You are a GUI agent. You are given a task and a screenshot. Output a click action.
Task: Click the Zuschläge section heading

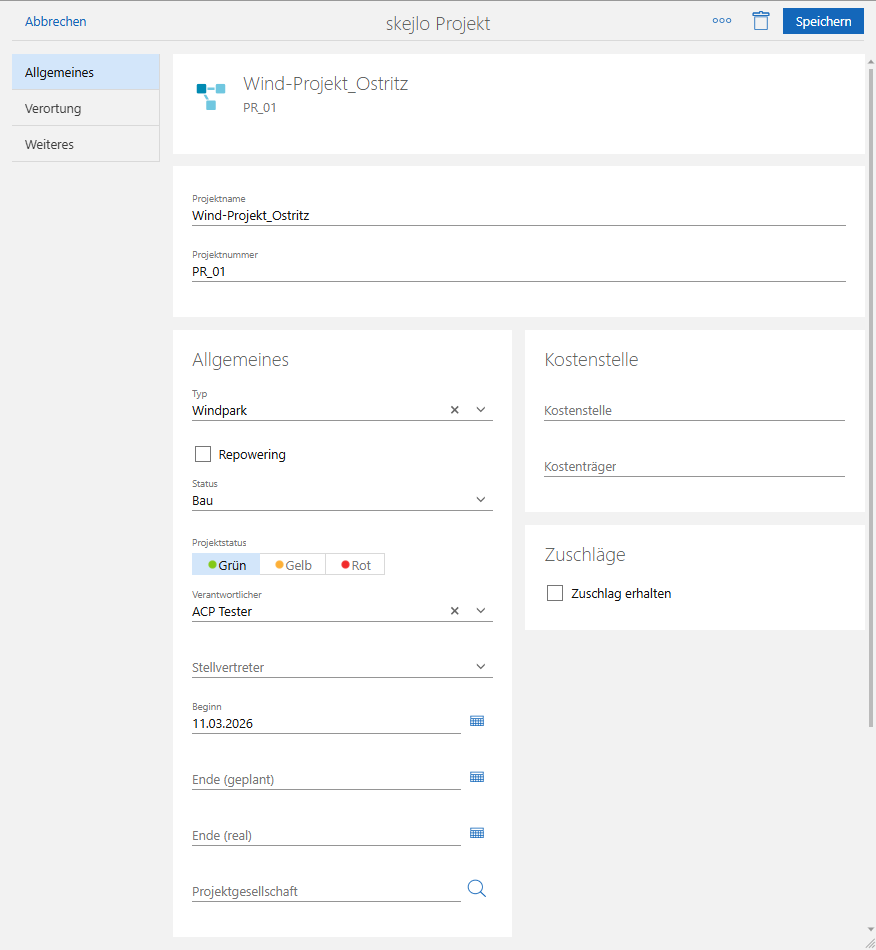coord(585,554)
